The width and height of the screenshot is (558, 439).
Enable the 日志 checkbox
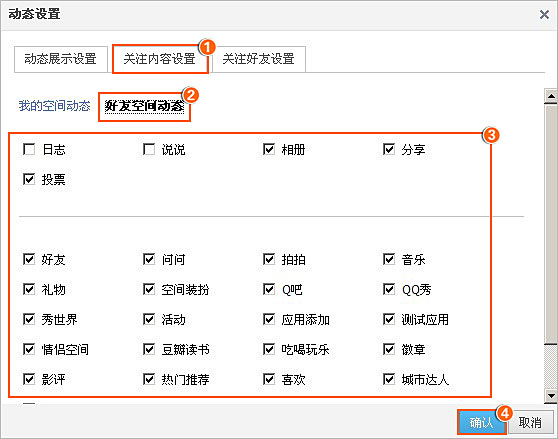(29, 149)
